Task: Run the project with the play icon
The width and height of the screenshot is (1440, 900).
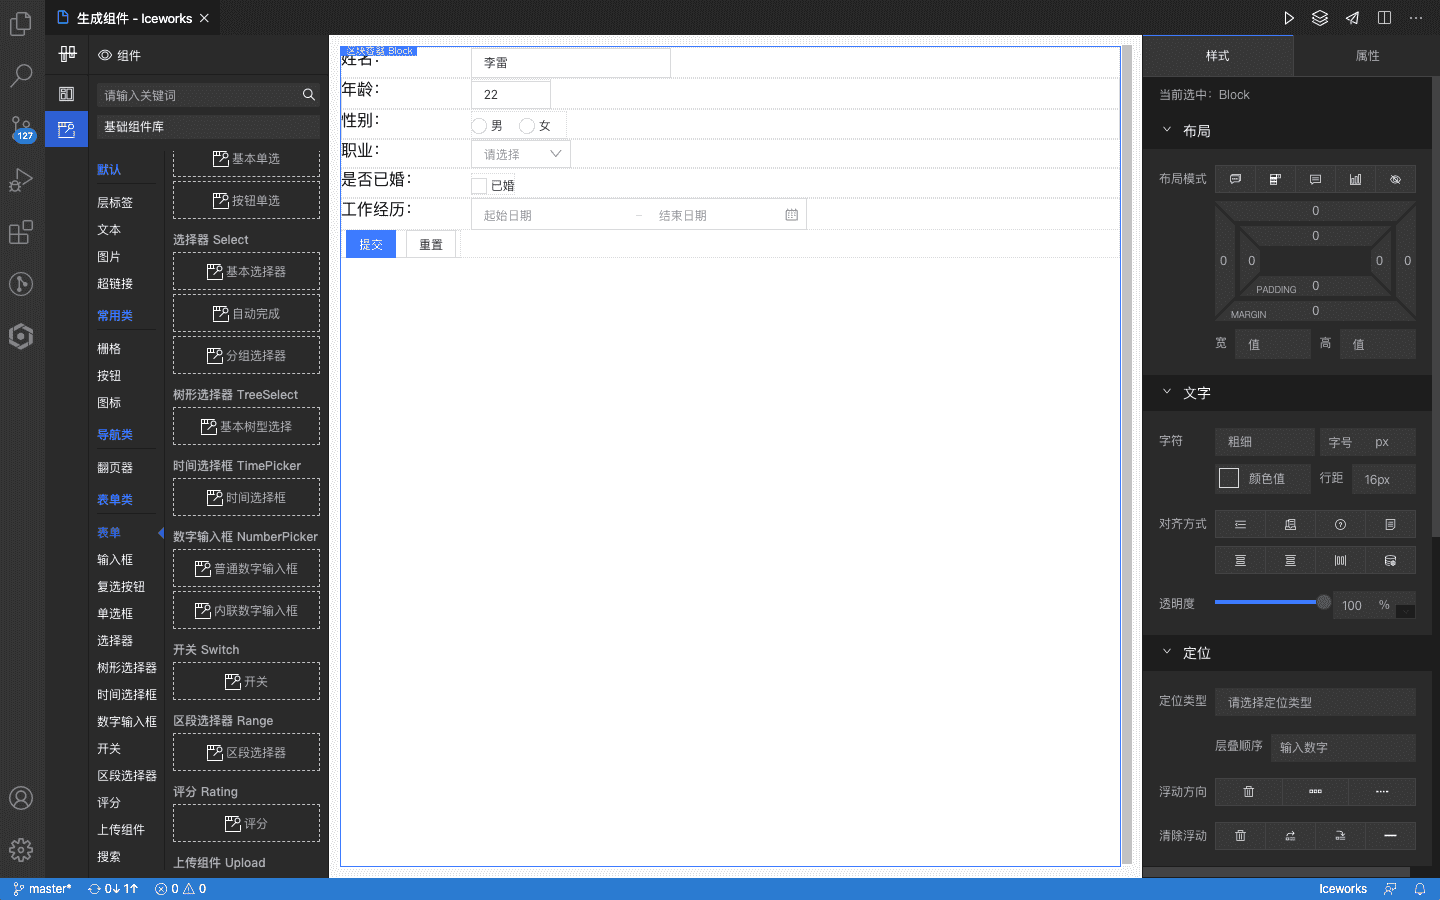Action: pos(1290,17)
